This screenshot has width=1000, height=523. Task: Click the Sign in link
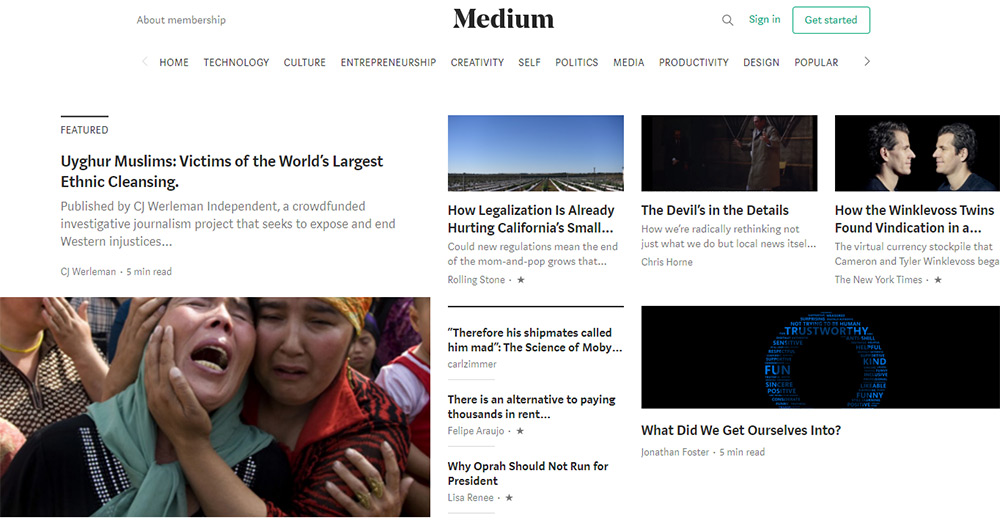pyautogui.click(x=764, y=19)
